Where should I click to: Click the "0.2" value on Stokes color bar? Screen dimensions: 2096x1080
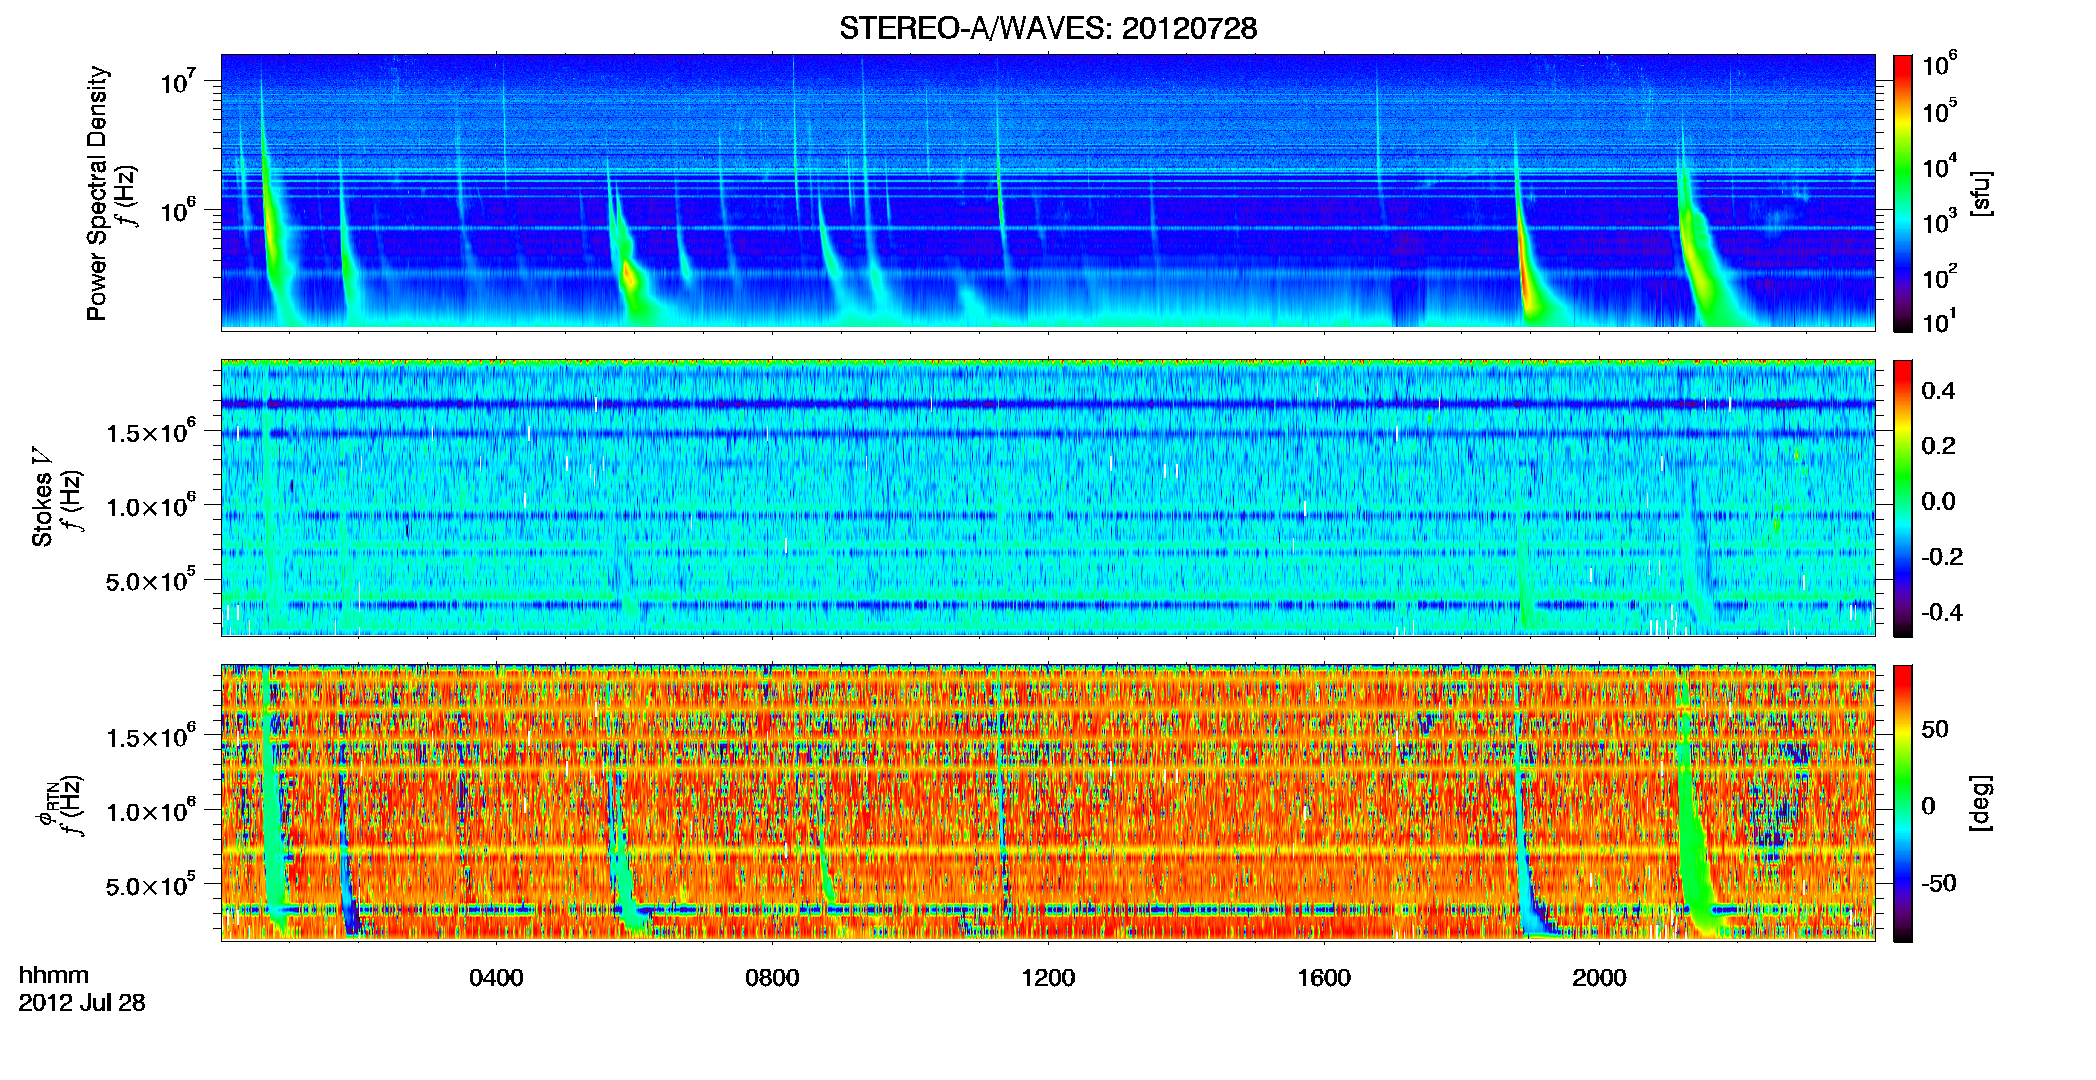click(1938, 446)
